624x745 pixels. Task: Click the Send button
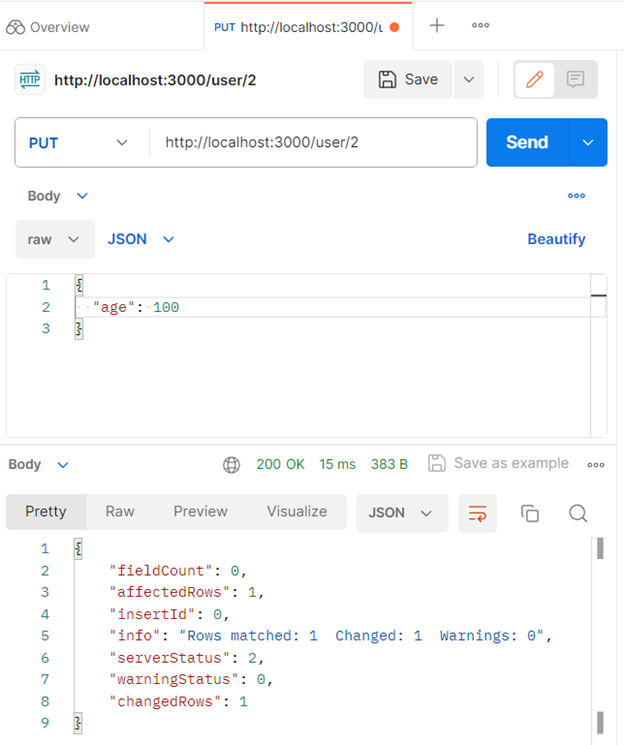click(527, 143)
